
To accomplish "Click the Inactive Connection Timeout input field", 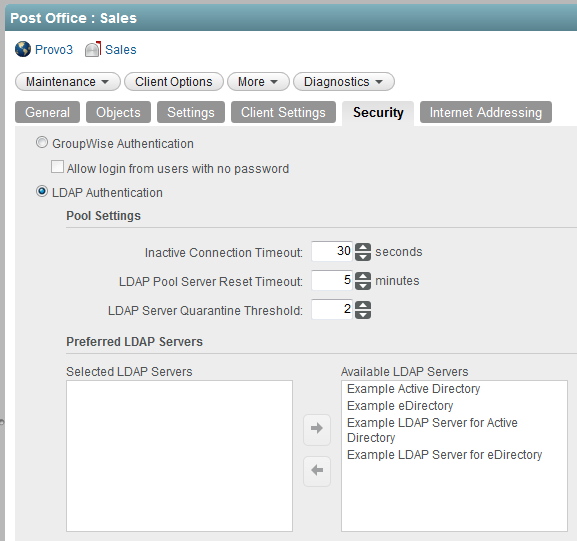I will tap(332, 251).
